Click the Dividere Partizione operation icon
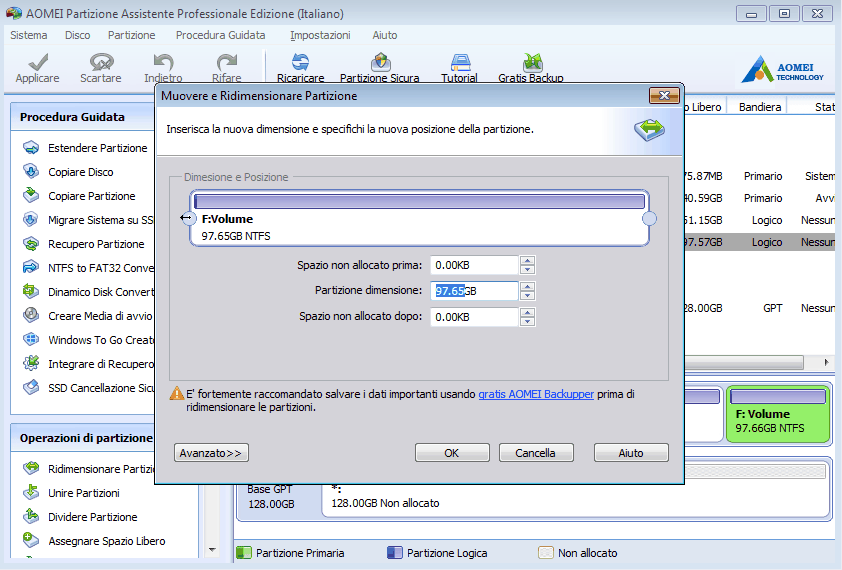Viewport: 842px width, 570px height. pos(31,516)
